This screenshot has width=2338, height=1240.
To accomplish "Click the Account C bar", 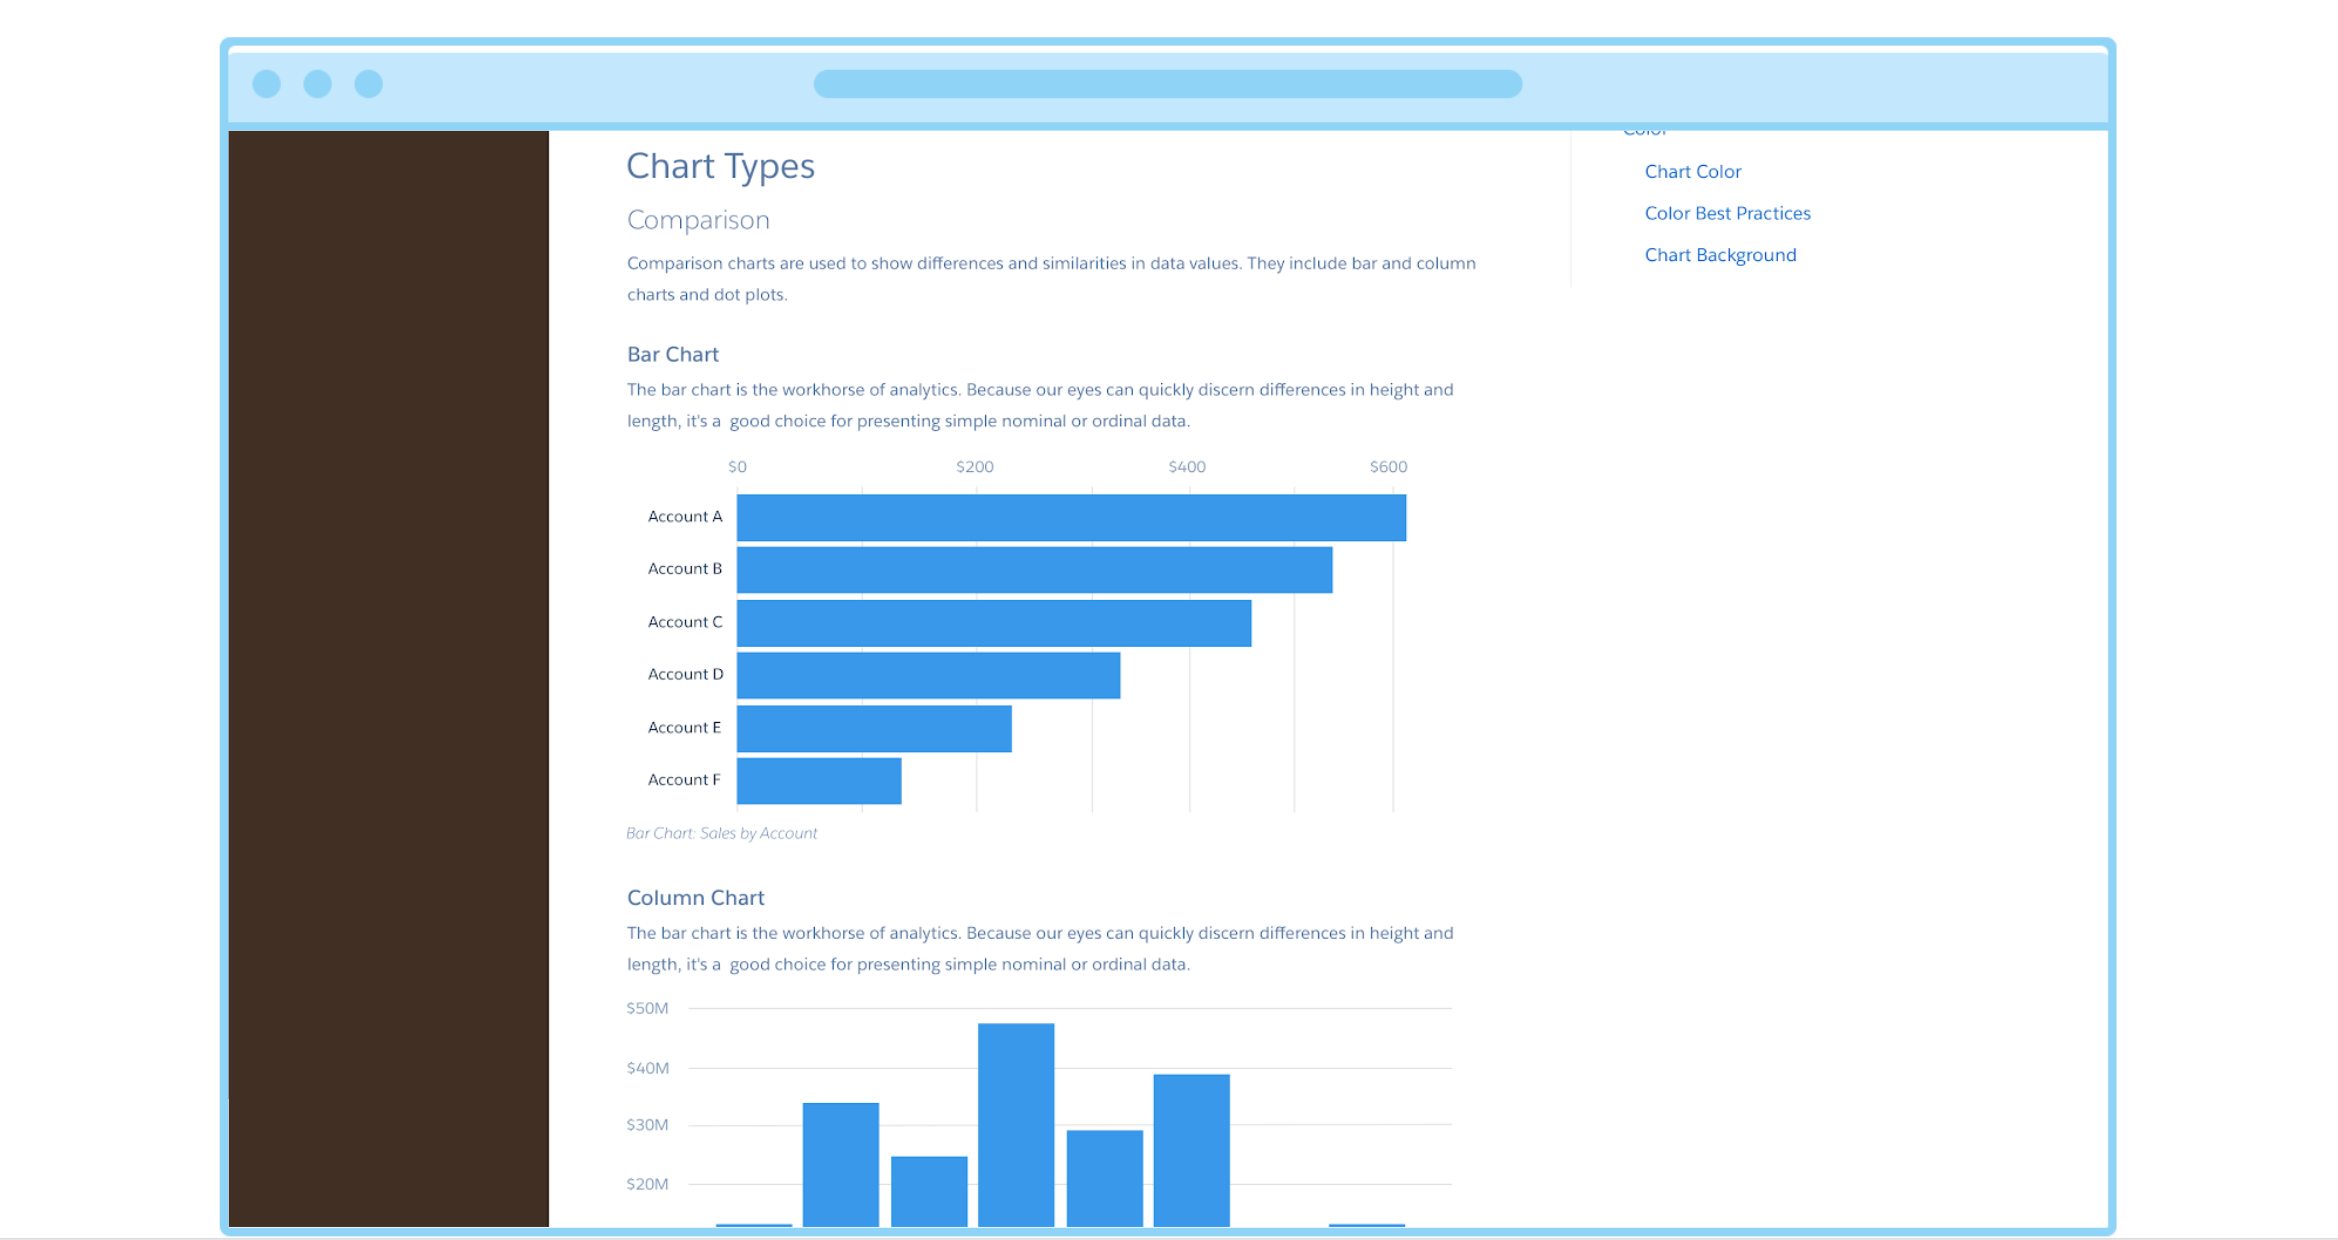I will [993, 623].
